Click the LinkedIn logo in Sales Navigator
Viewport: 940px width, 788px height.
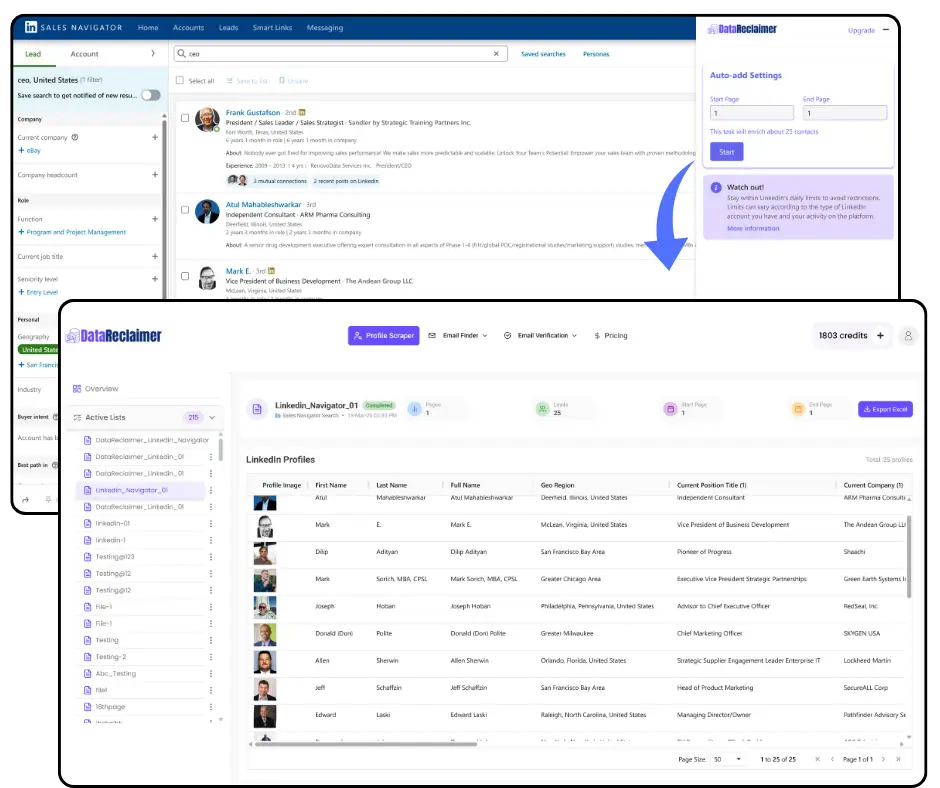(x=31, y=28)
